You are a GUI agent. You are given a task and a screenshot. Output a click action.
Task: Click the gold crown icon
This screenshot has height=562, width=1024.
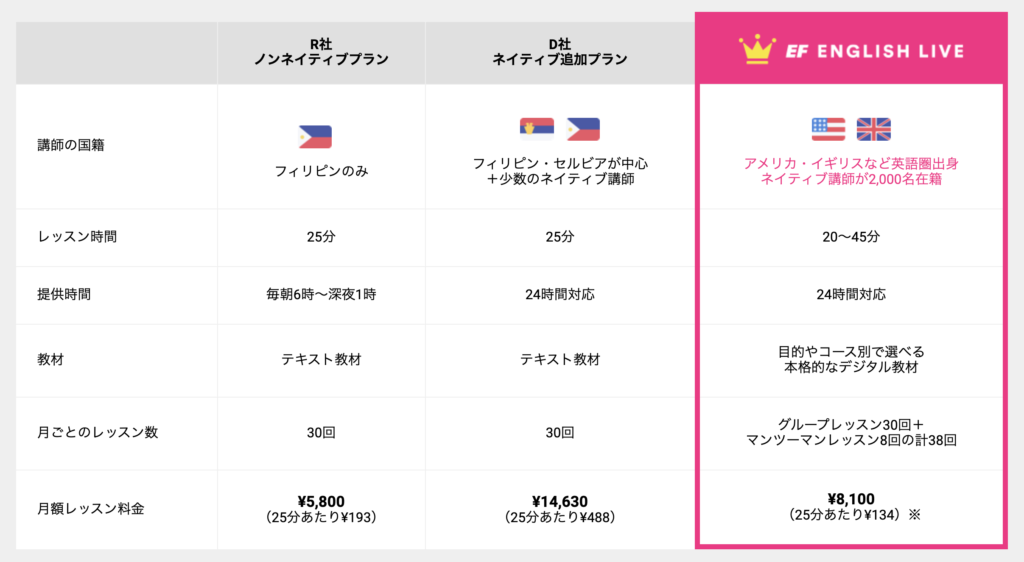(758, 50)
